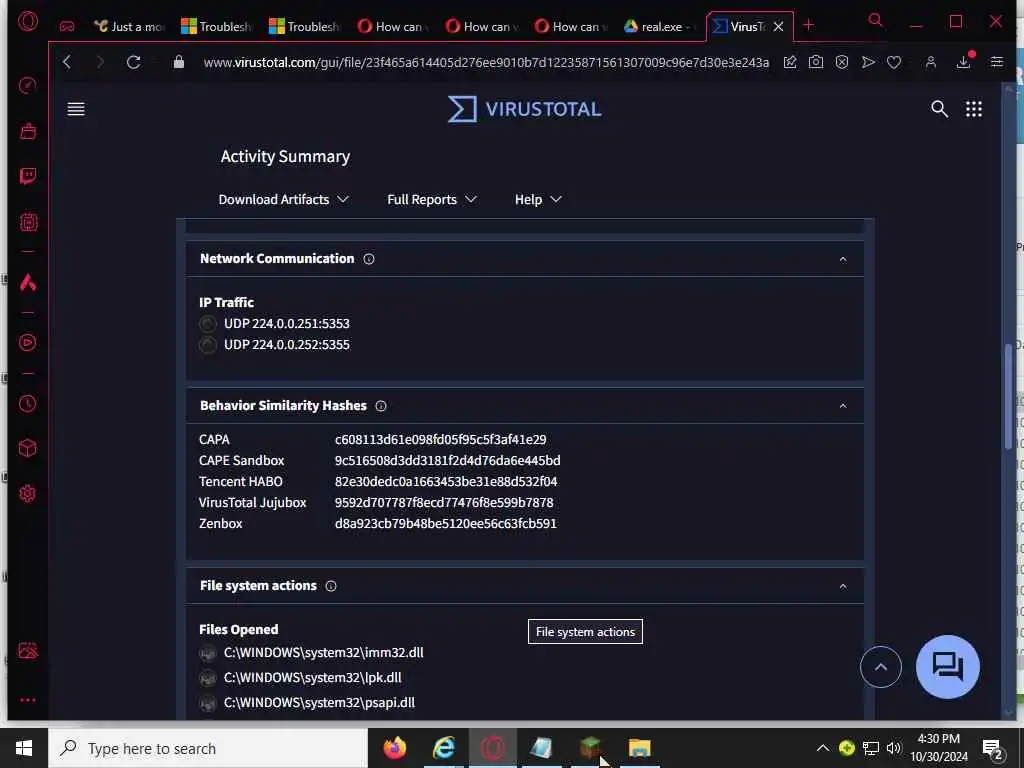The image size is (1024, 768).
Task: Add page to bookmarks with heart icon
Action: pos(894,62)
